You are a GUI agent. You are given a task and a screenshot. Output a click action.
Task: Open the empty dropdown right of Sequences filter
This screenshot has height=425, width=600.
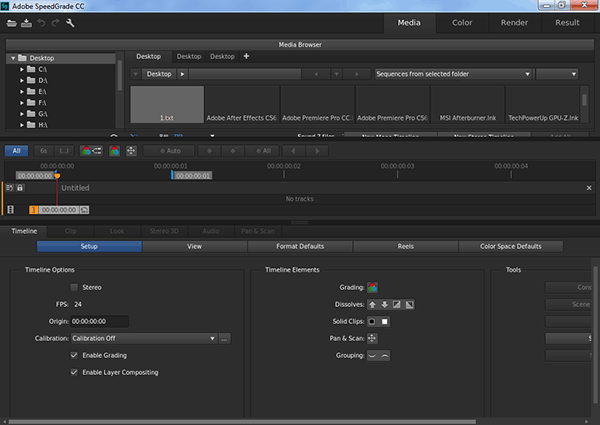557,74
